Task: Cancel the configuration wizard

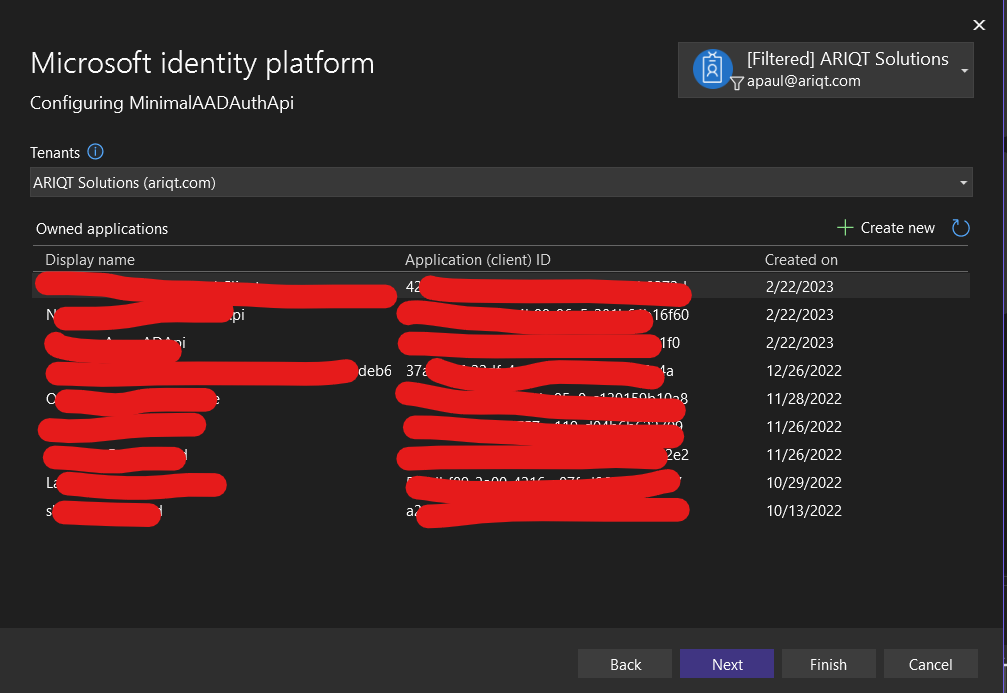Action: (x=930, y=664)
